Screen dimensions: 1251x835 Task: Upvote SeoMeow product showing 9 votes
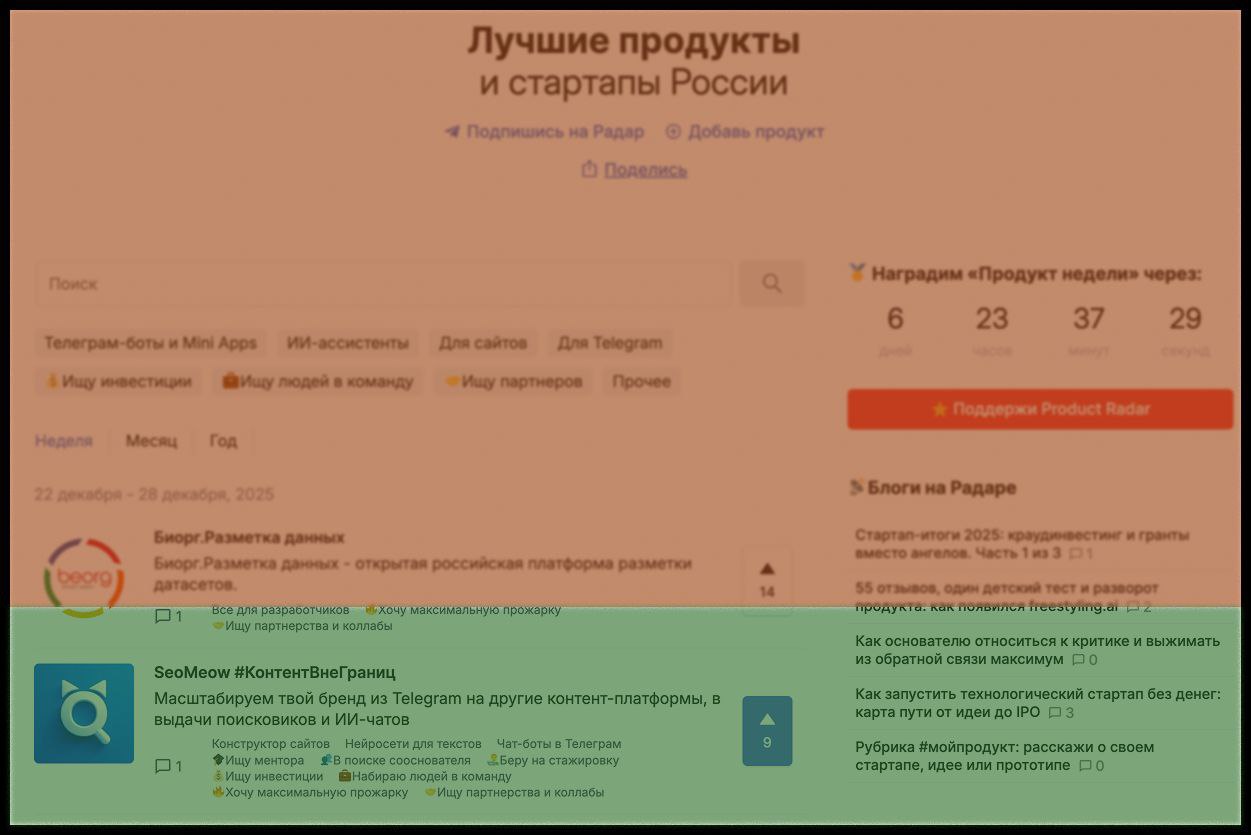[x=767, y=731]
